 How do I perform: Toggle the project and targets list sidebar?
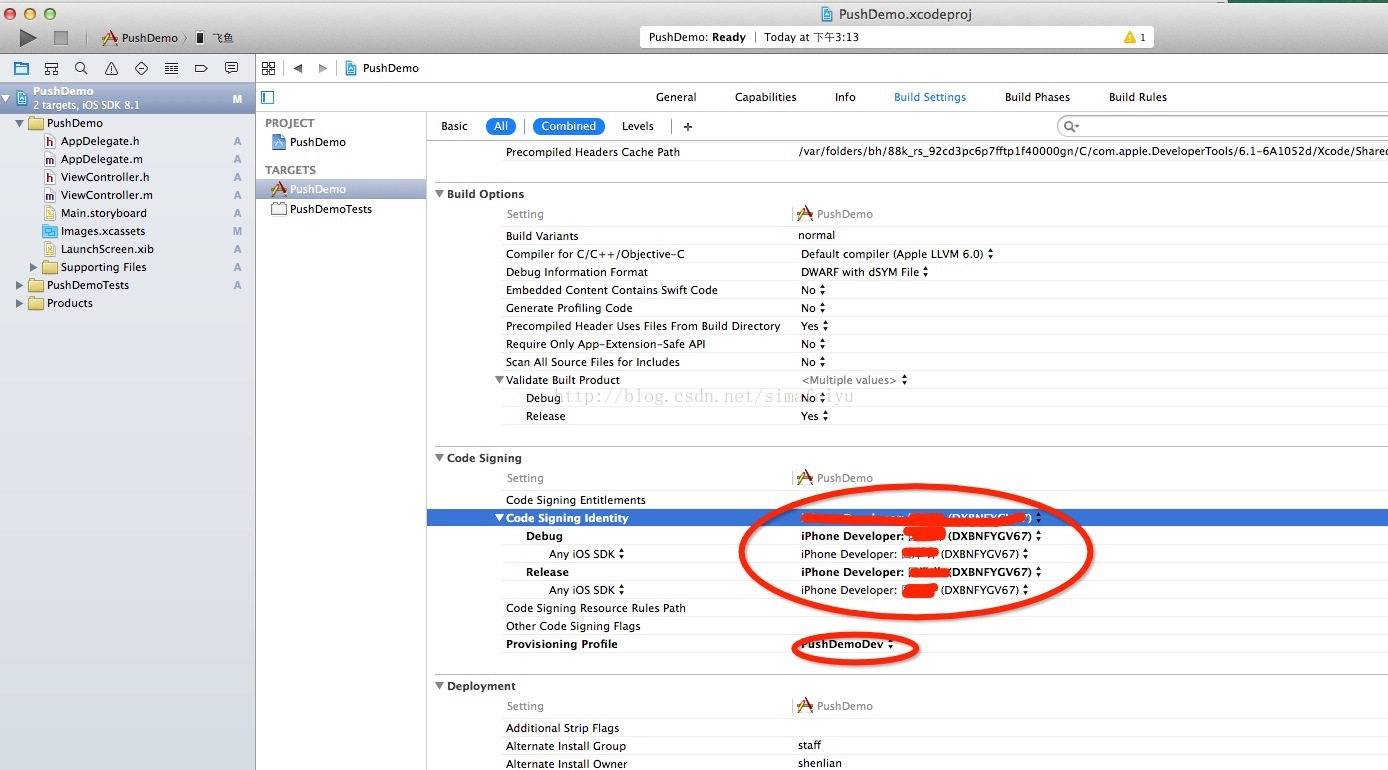pos(267,97)
